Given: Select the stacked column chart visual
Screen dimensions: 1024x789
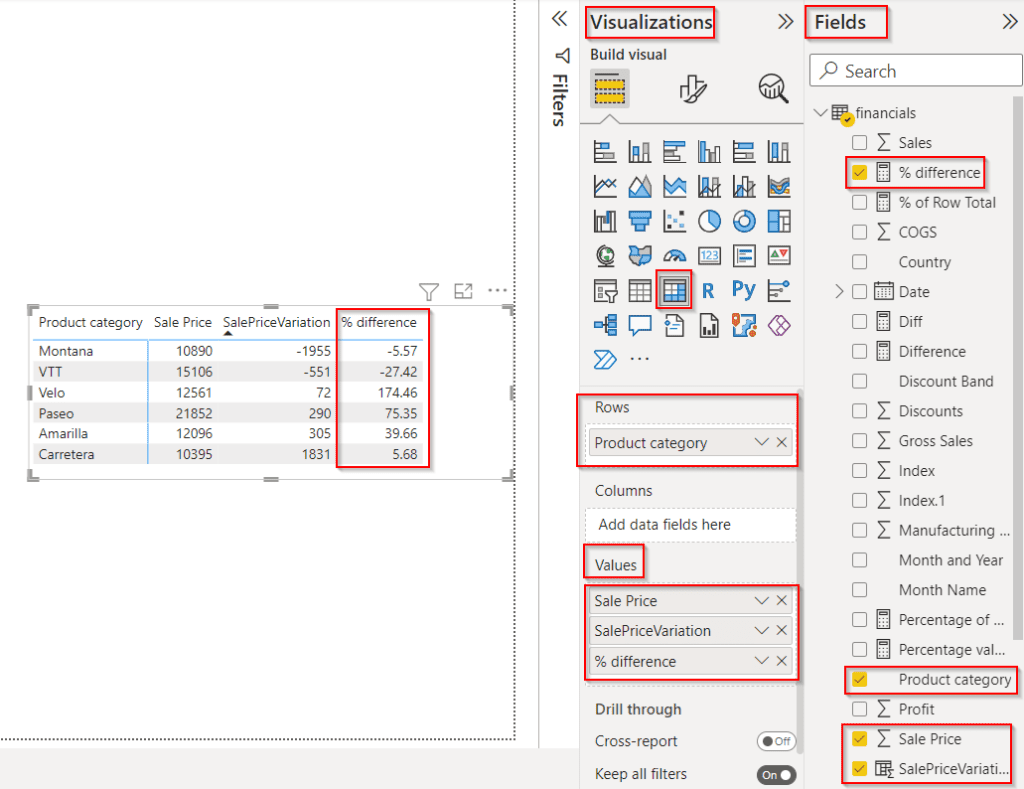Looking at the screenshot, I should point(639,152).
